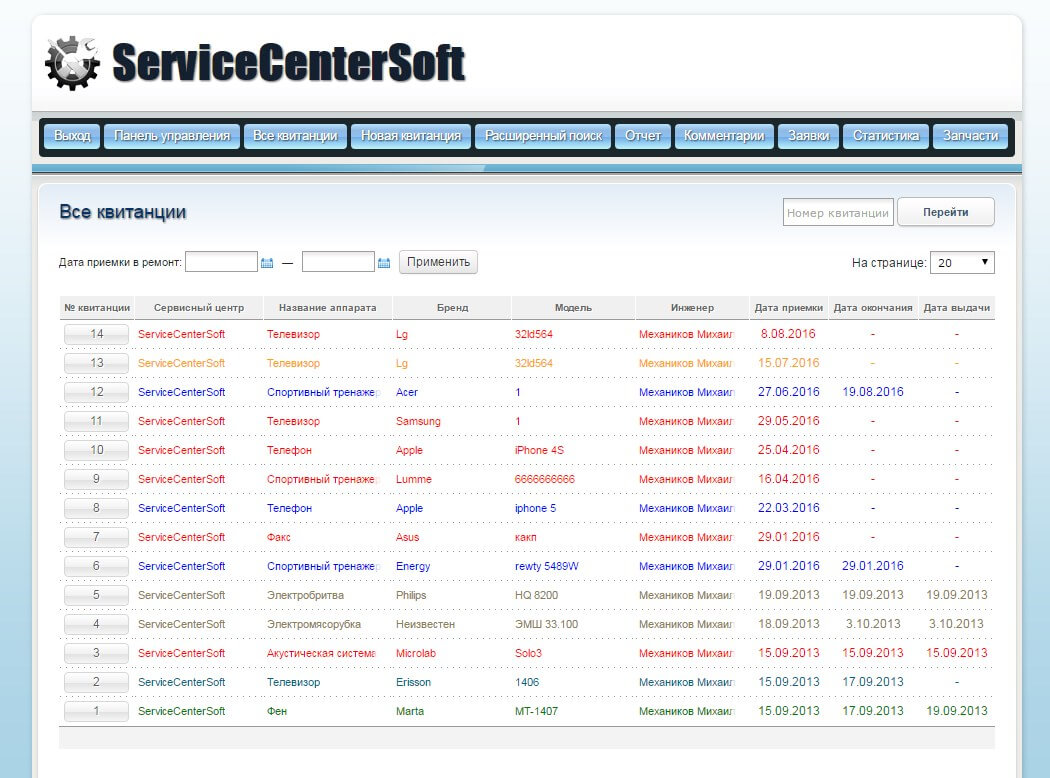Click the Выход menu item

click(x=72, y=136)
